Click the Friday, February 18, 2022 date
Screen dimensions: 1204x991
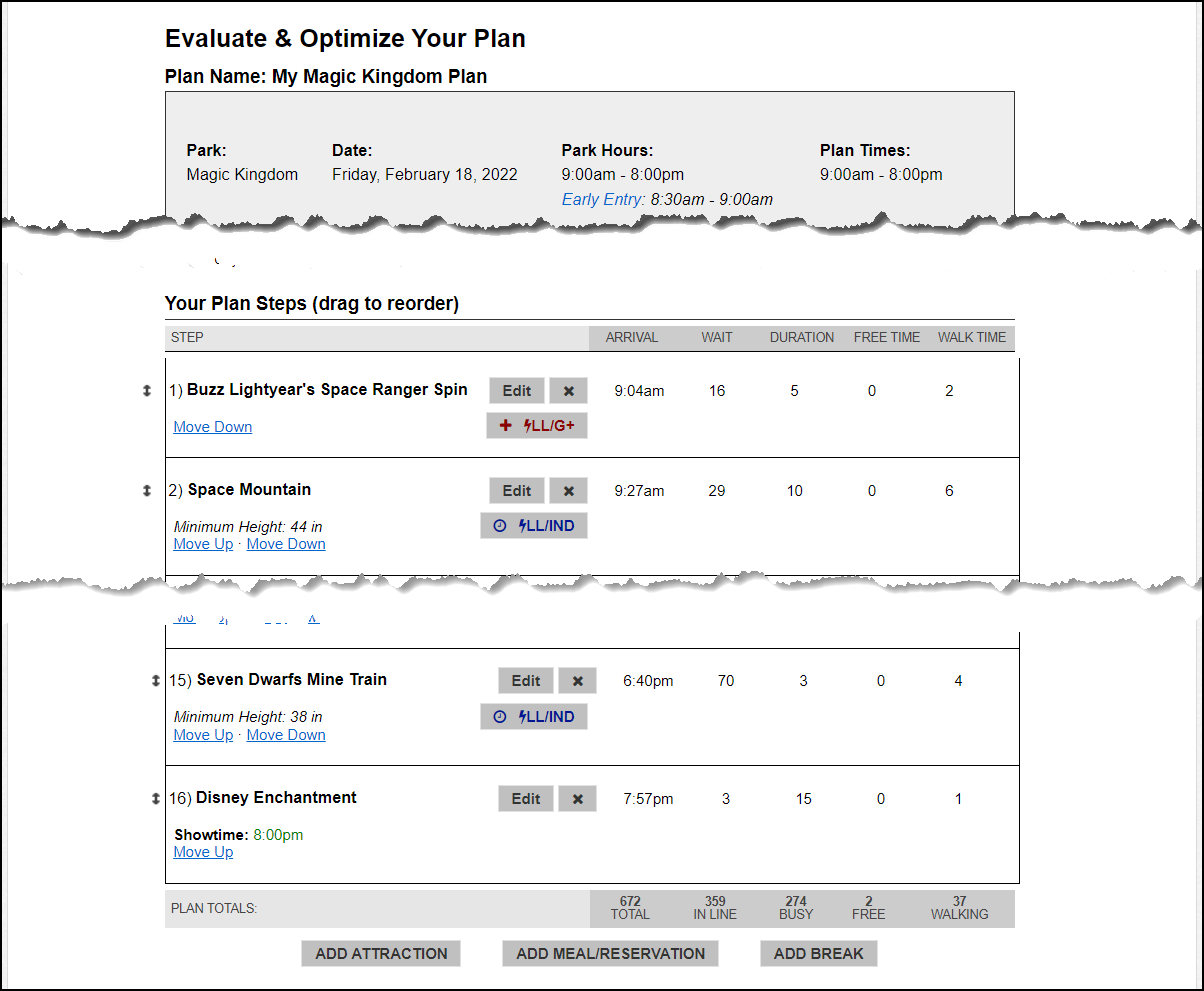(x=425, y=175)
